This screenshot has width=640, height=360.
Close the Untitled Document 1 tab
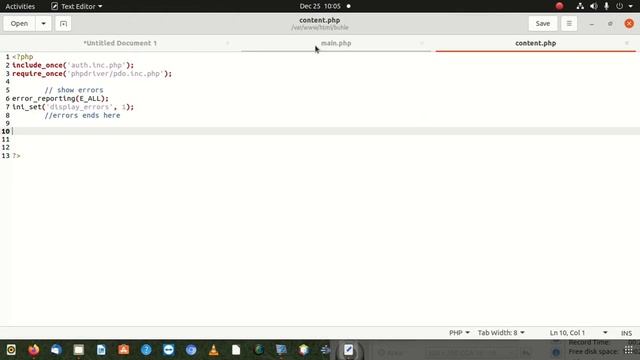click(227, 43)
